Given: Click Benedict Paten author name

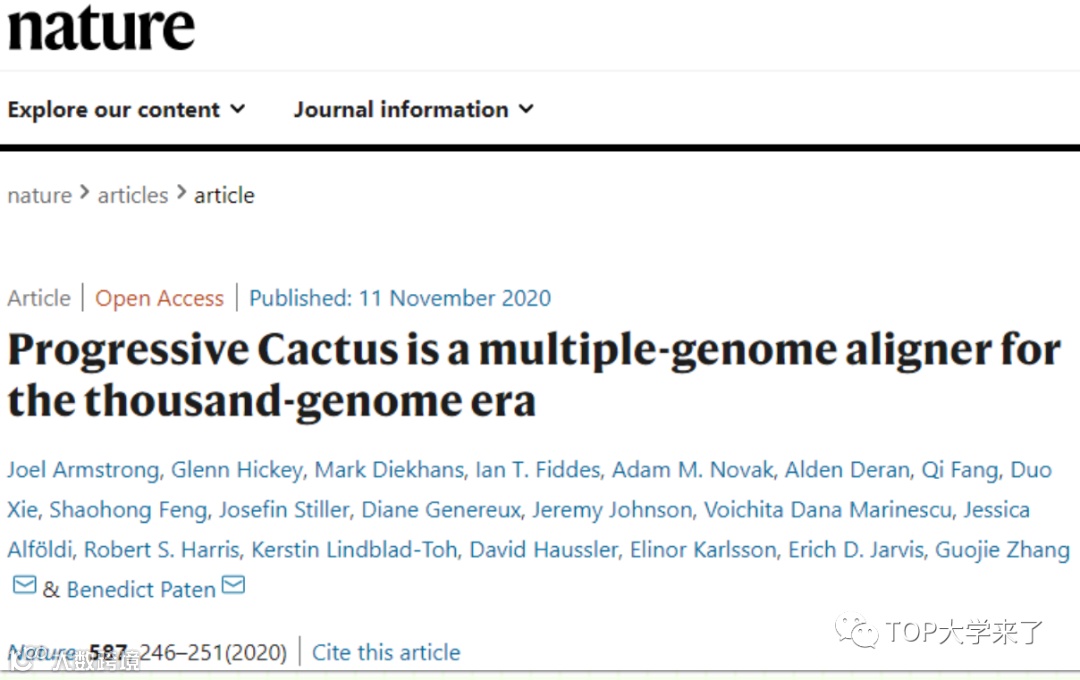Looking at the screenshot, I should [141, 590].
